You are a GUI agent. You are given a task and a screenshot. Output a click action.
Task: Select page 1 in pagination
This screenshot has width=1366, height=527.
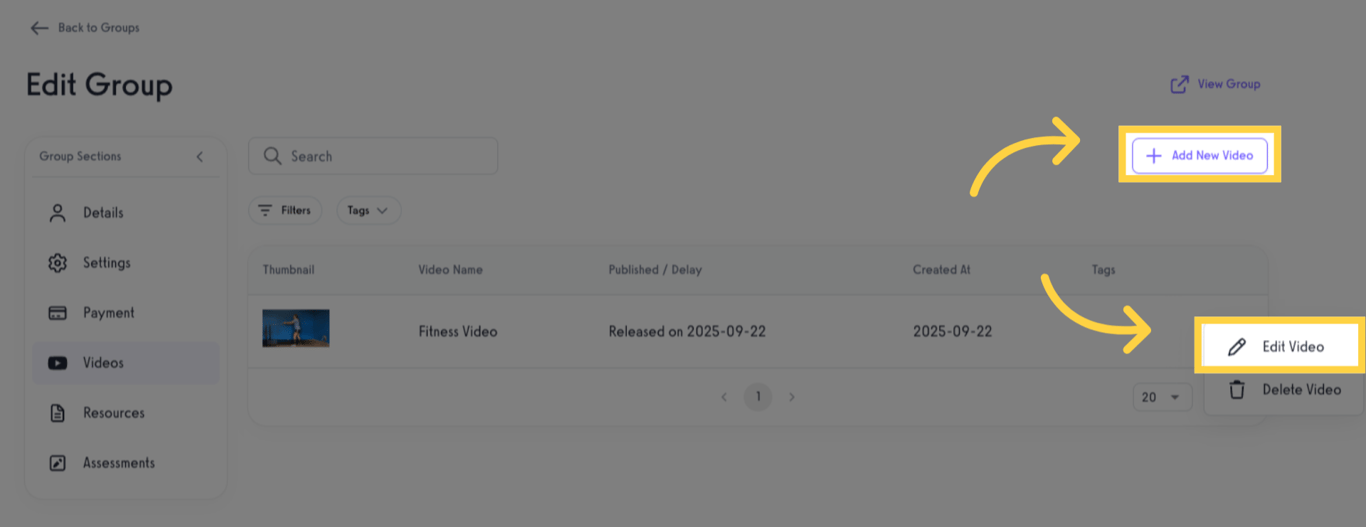coord(758,397)
